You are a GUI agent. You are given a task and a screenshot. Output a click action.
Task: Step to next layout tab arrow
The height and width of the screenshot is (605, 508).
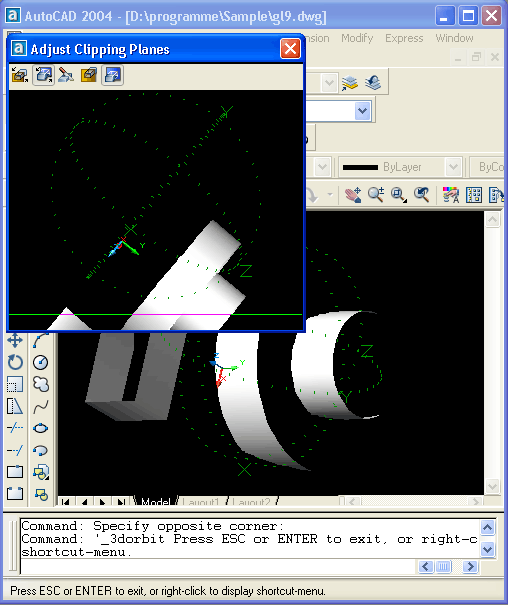click(x=103, y=502)
